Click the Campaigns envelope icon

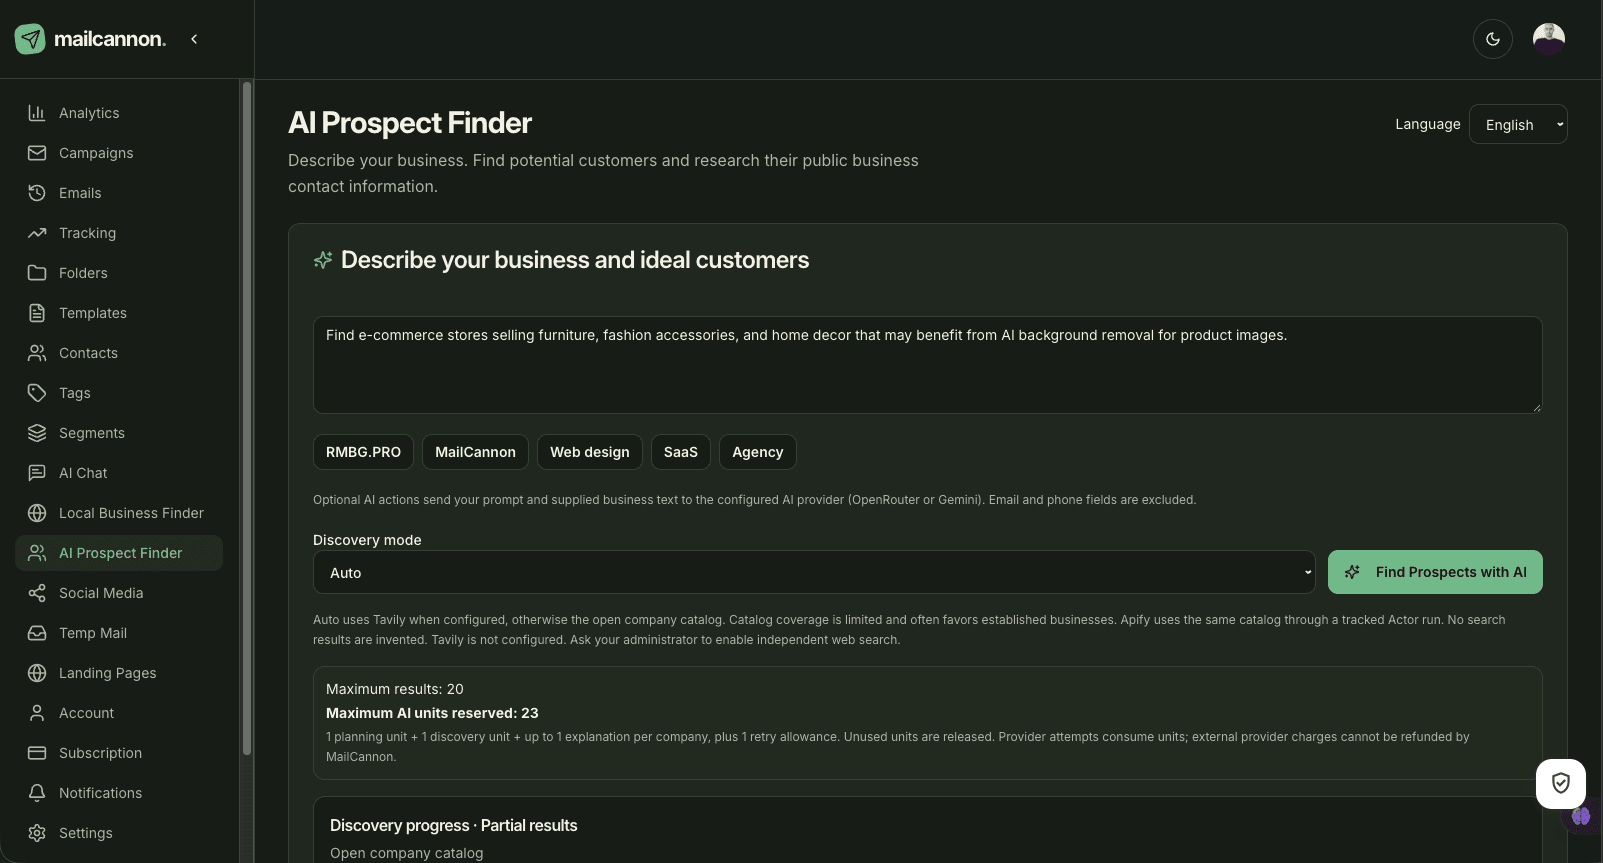tap(37, 153)
